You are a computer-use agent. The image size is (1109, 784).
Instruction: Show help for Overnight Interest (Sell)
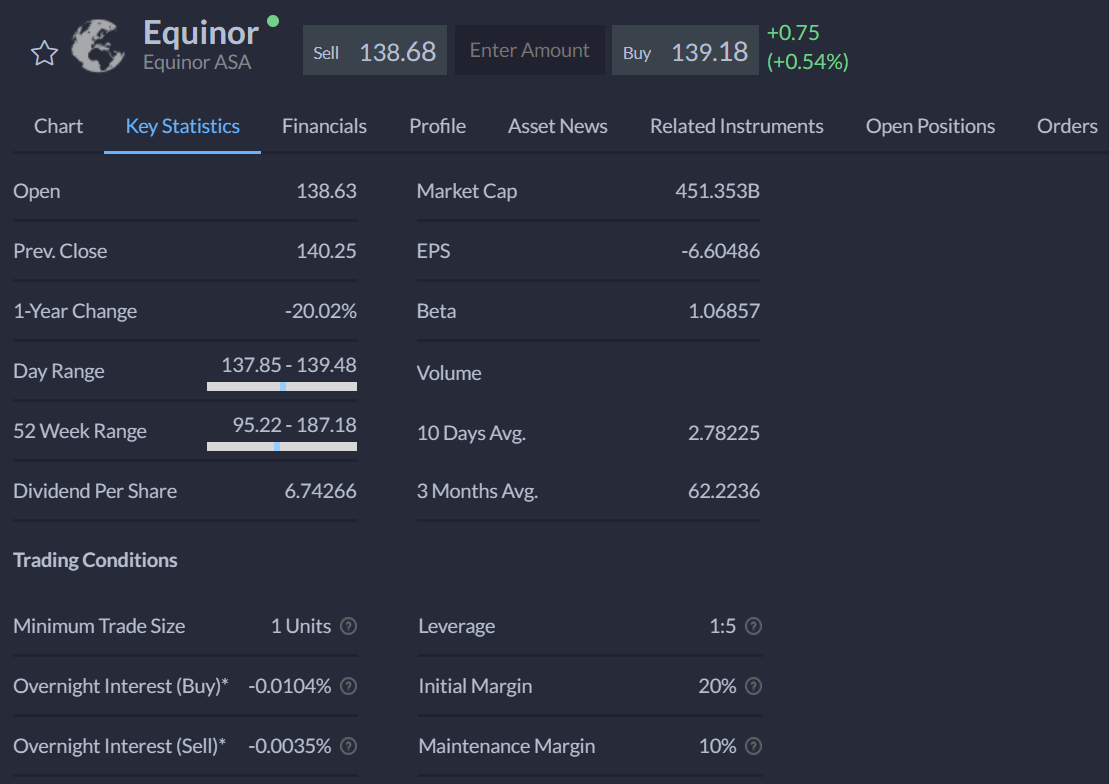click(x=348, y=746)
